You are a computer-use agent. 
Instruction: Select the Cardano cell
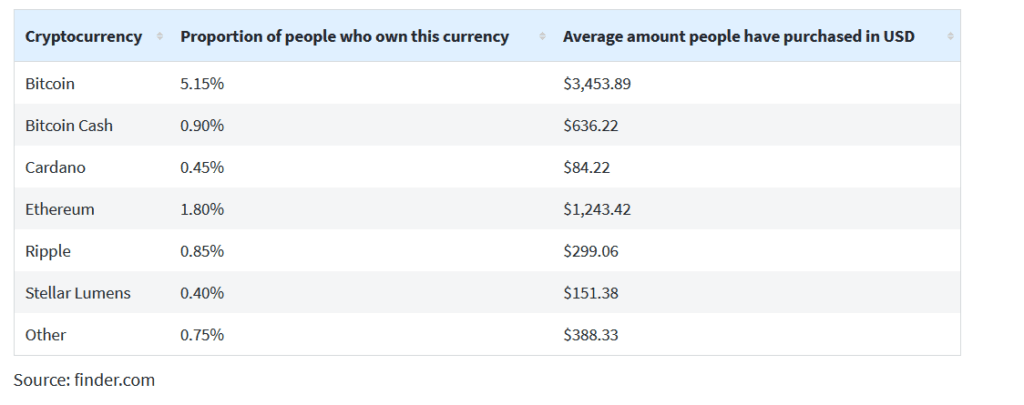[55, 168]
